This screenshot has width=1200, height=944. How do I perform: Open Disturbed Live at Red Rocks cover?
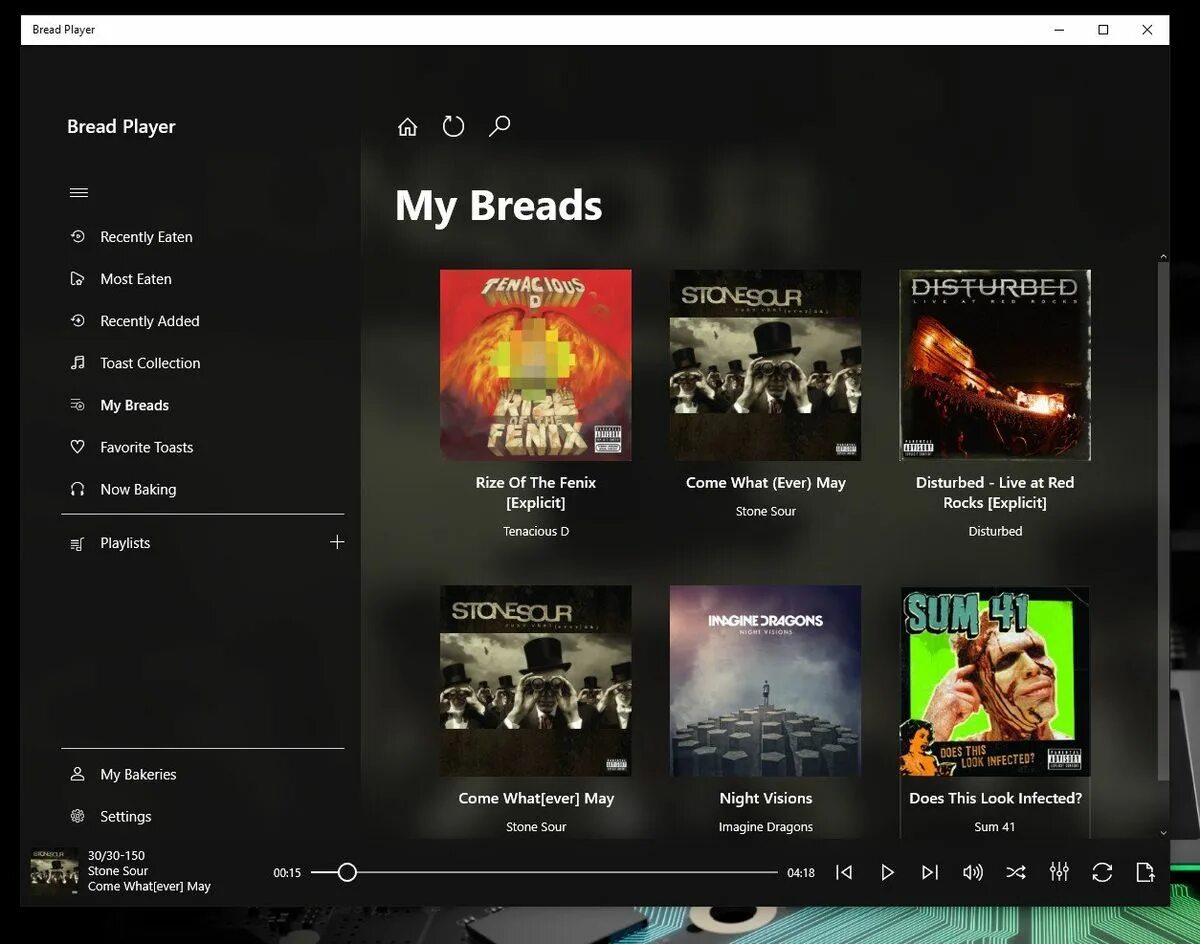(x=995, y=365)
